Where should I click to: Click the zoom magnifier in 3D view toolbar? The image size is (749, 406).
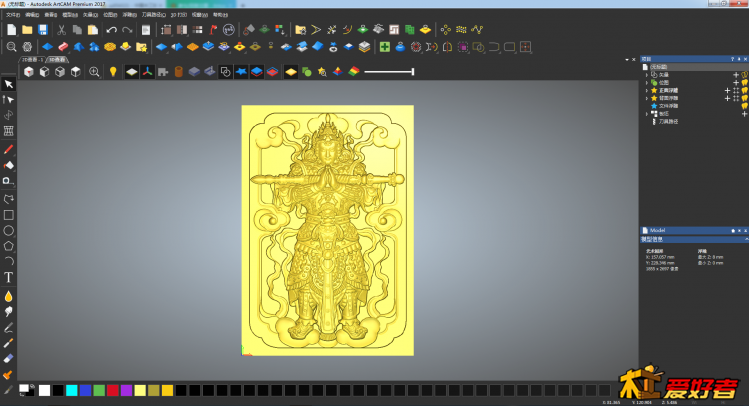tap(94, 72)
